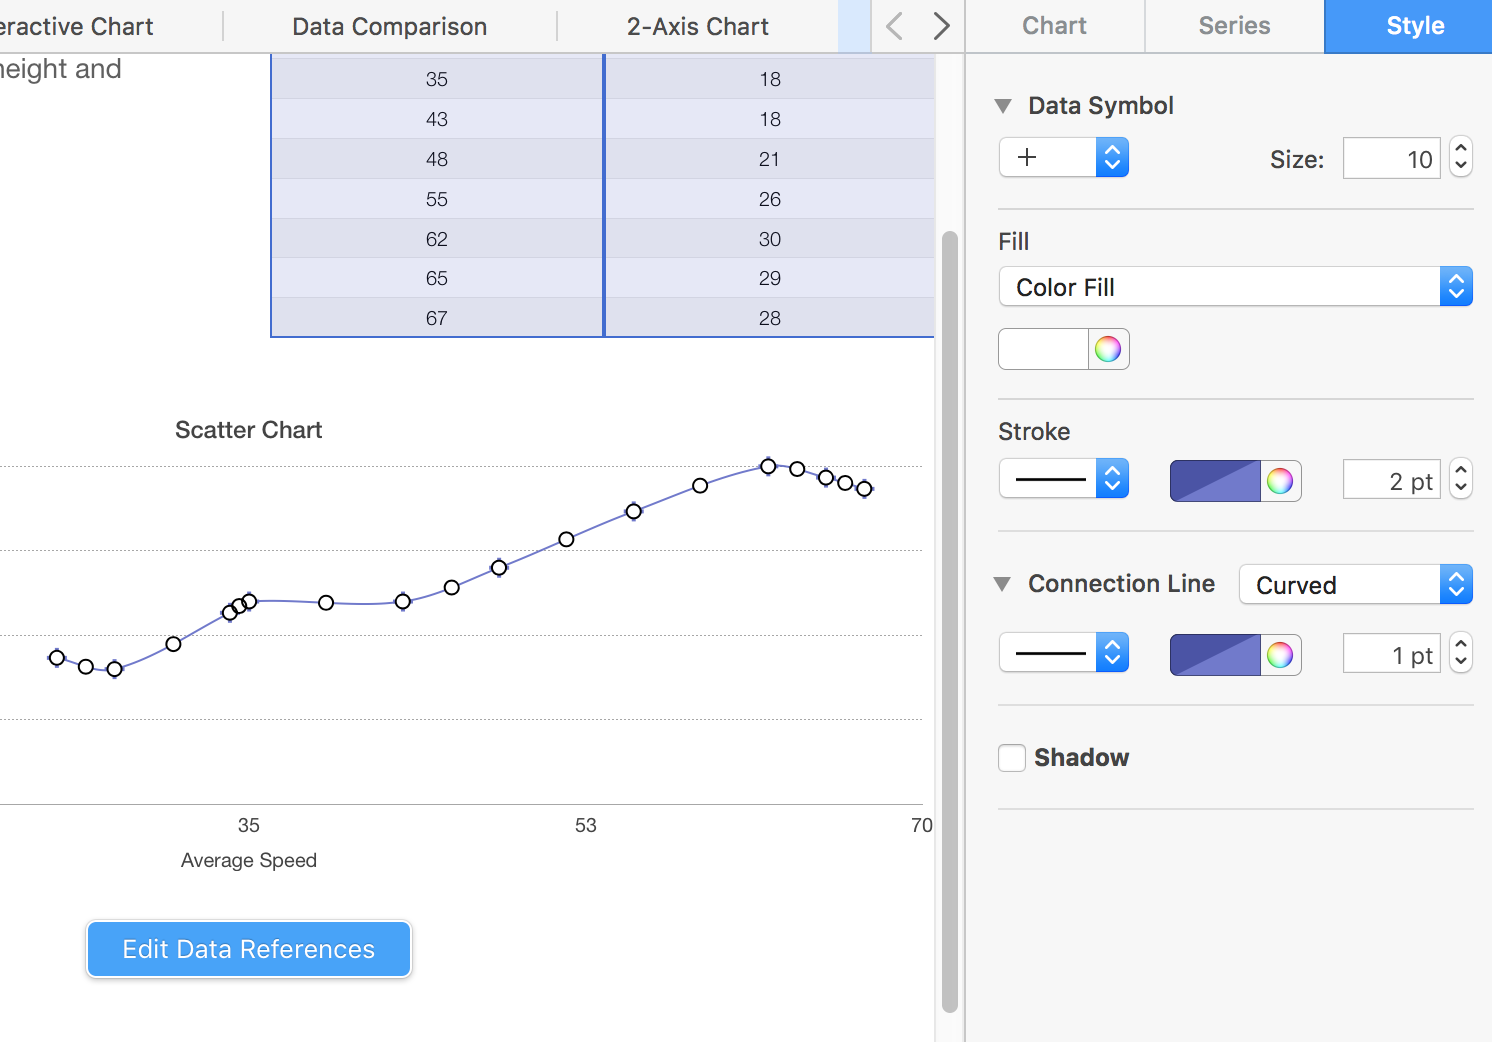Enable the Shadow checkbox
1492x1042 pixels.
coord(1012,758)
